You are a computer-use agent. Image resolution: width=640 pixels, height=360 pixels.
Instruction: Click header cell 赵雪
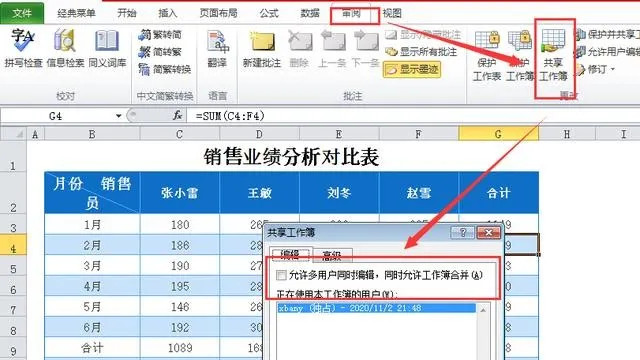(419, 193)
